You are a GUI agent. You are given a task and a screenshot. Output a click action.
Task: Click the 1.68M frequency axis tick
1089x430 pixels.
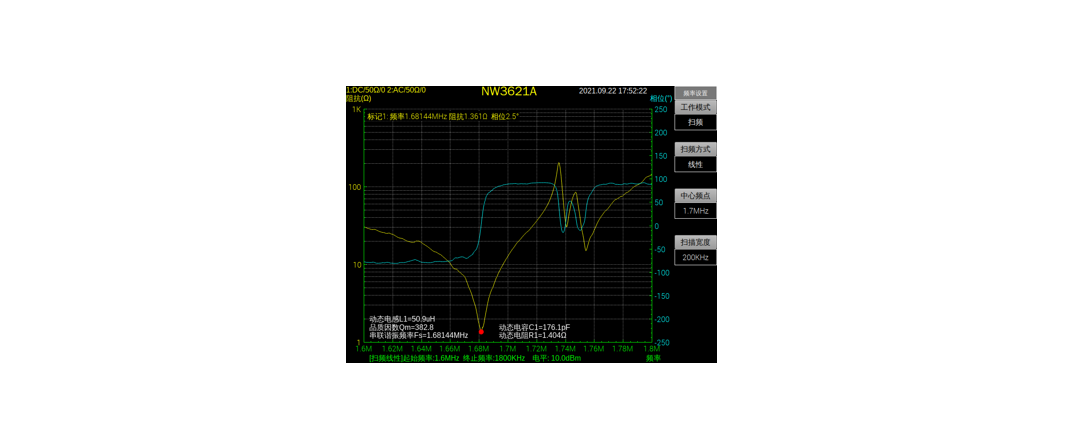click(479, 349)
